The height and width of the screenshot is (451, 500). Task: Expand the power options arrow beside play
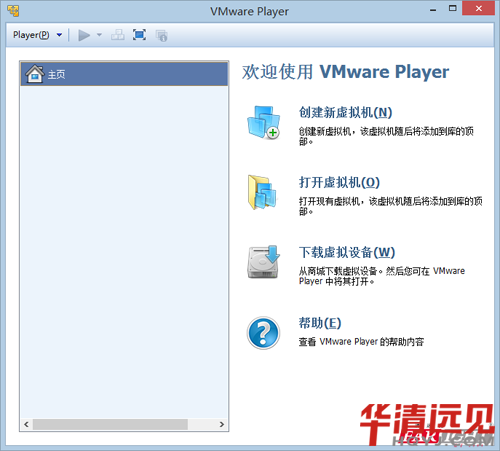pyautogui.click(x=99, y=35)
